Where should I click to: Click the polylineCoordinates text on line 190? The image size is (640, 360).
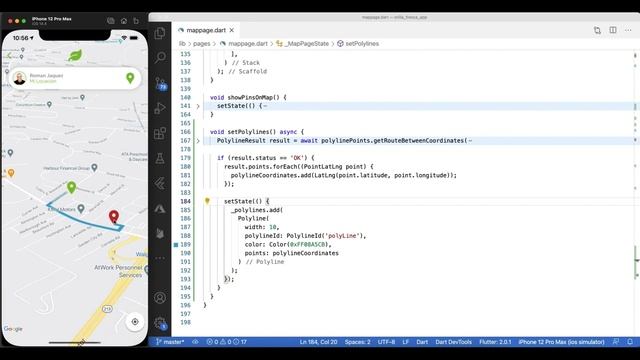pos(305,253)
